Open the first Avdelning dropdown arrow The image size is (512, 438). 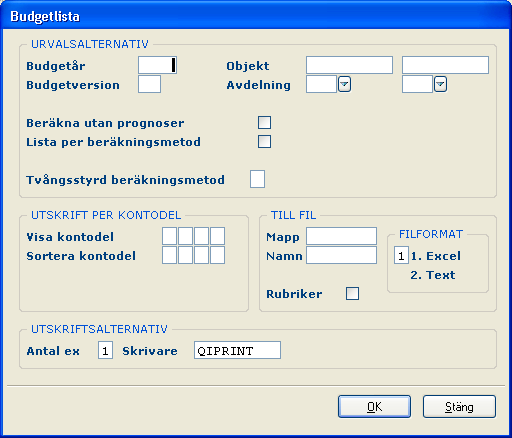click(x=344, y=84)
